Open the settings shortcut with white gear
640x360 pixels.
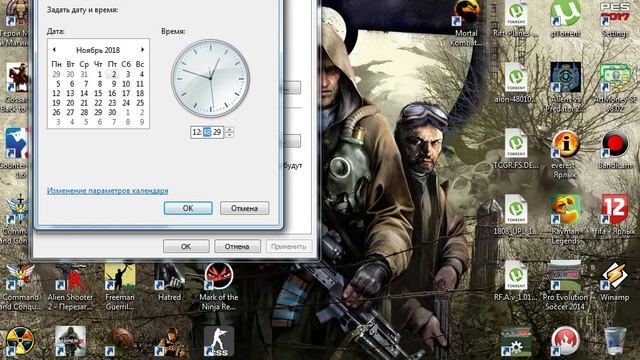516,342
